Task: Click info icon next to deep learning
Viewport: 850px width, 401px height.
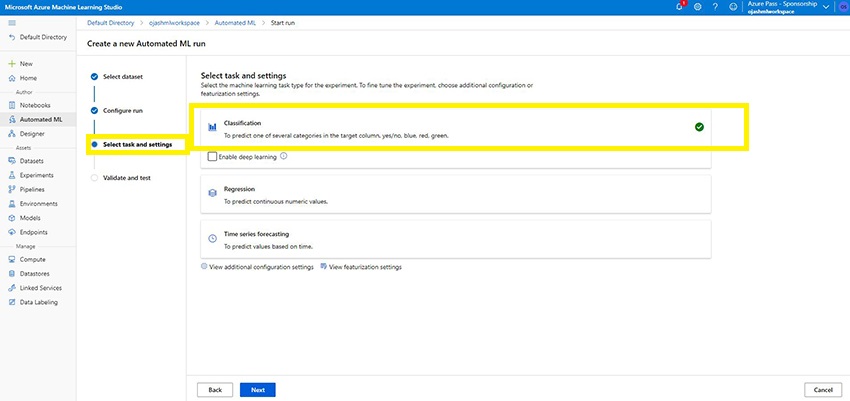Action: point(283,156)
